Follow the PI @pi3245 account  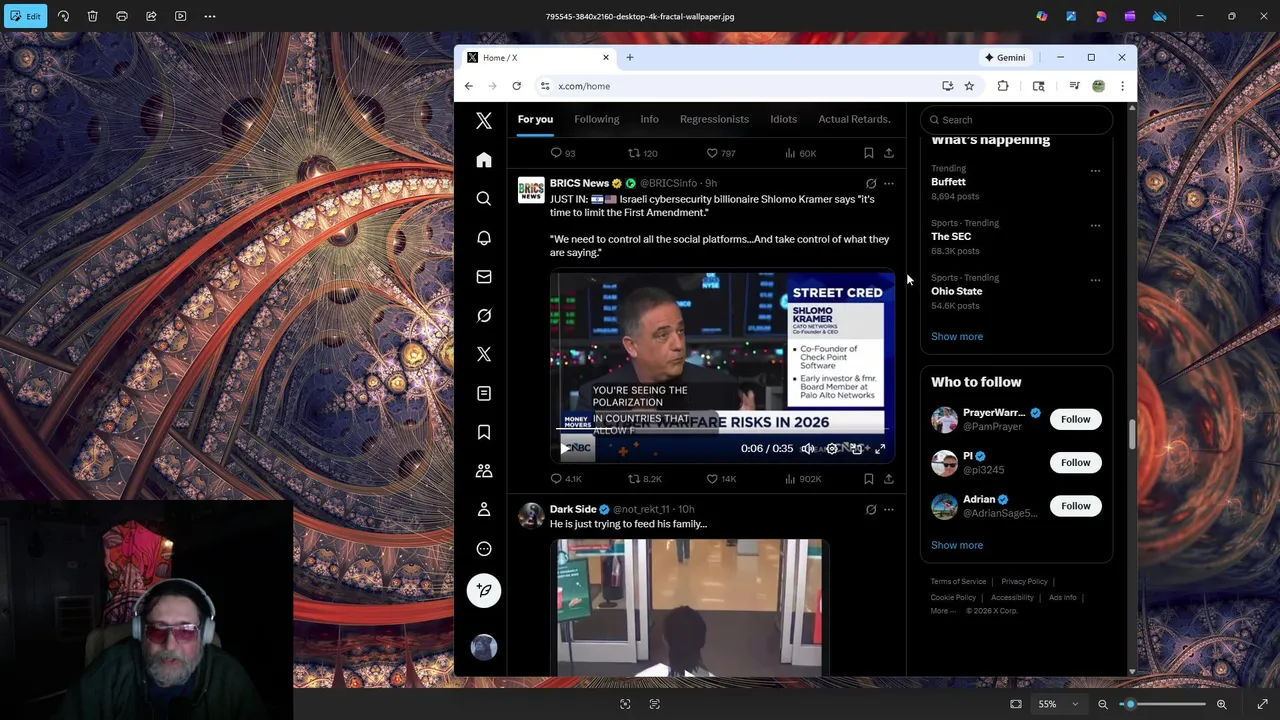click(1076, 463)
